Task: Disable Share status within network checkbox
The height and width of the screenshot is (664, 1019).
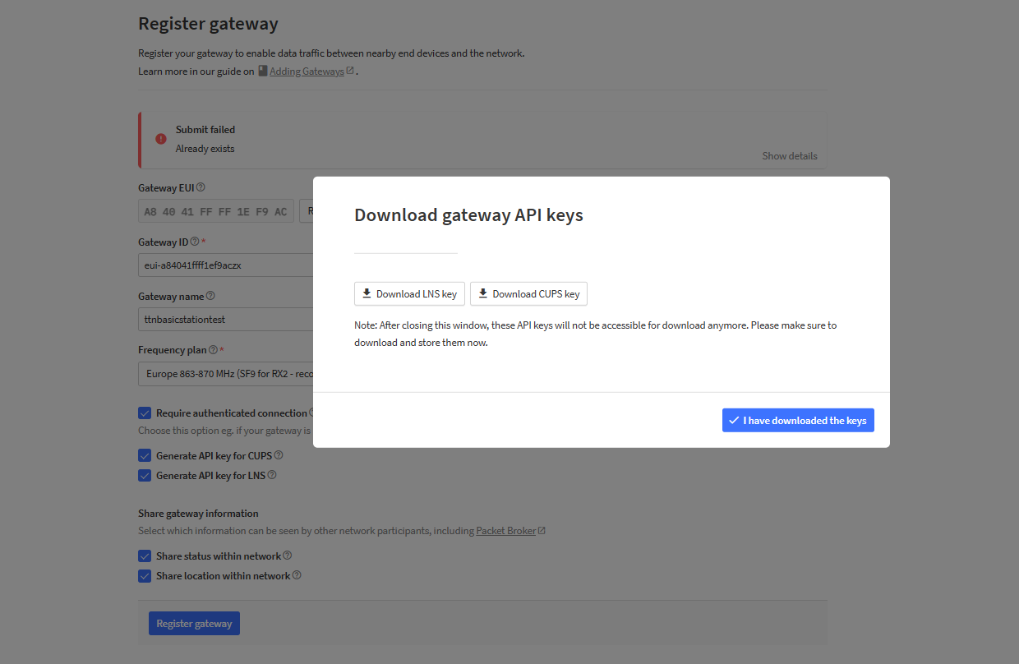Action: tap(145, 556)
